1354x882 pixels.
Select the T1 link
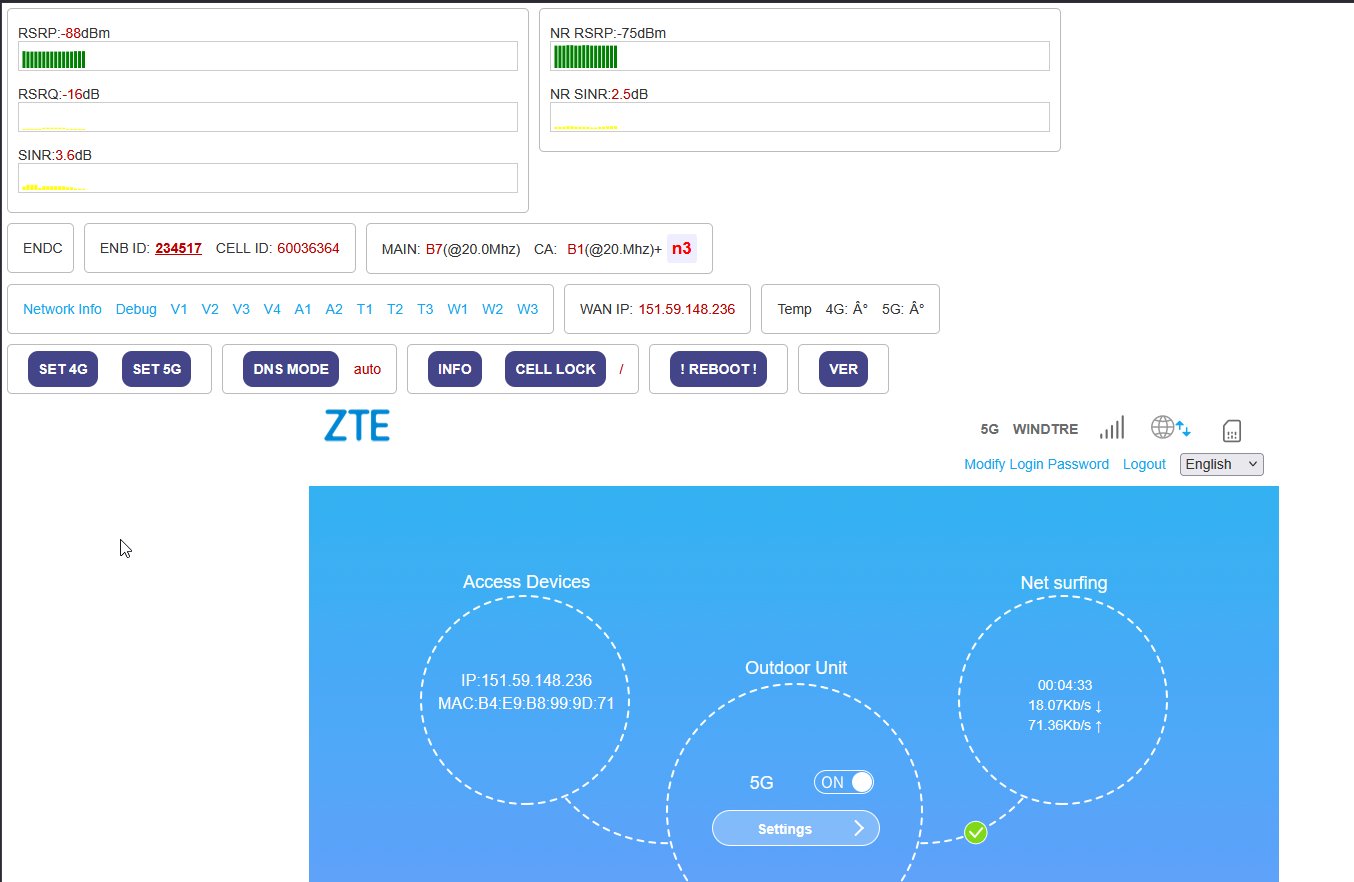tap(365, 309)
